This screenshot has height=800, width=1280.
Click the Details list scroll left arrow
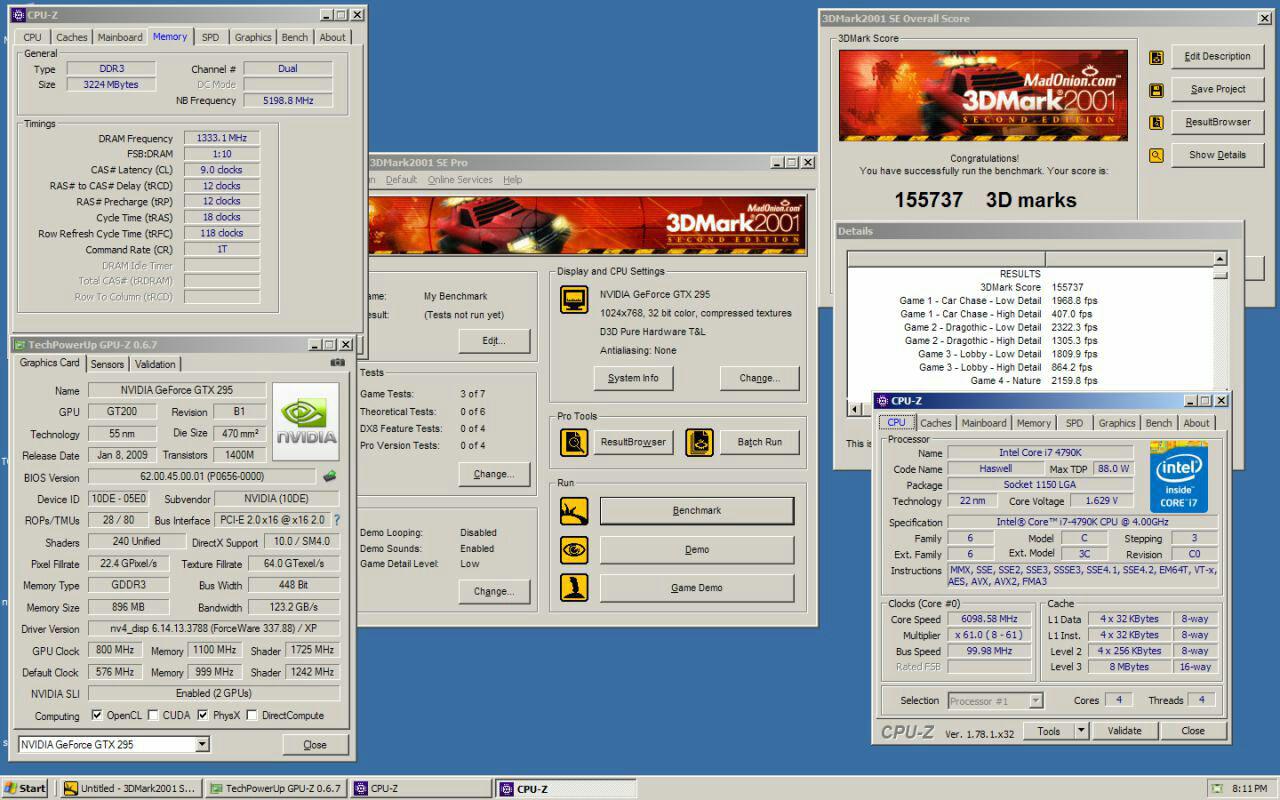(854, 409)
